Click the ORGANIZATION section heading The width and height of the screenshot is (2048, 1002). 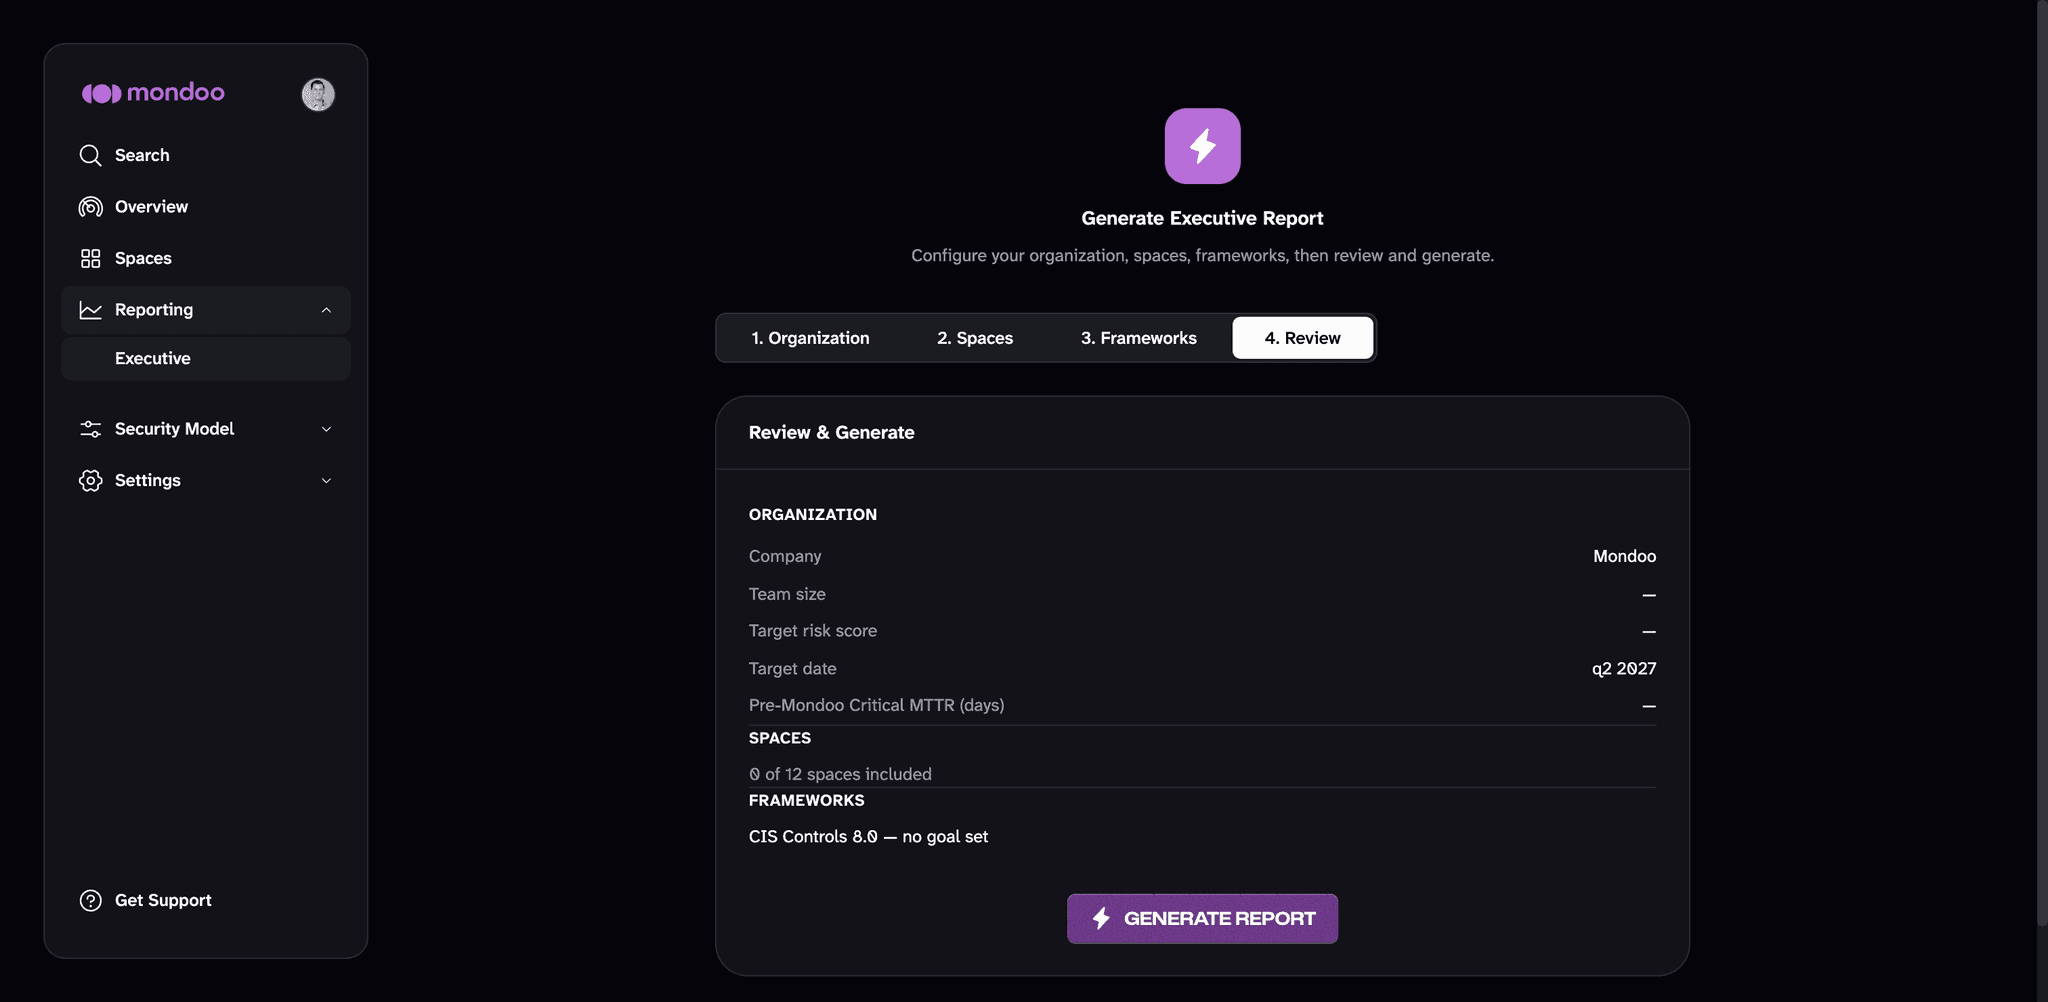[x=812, y=515]
